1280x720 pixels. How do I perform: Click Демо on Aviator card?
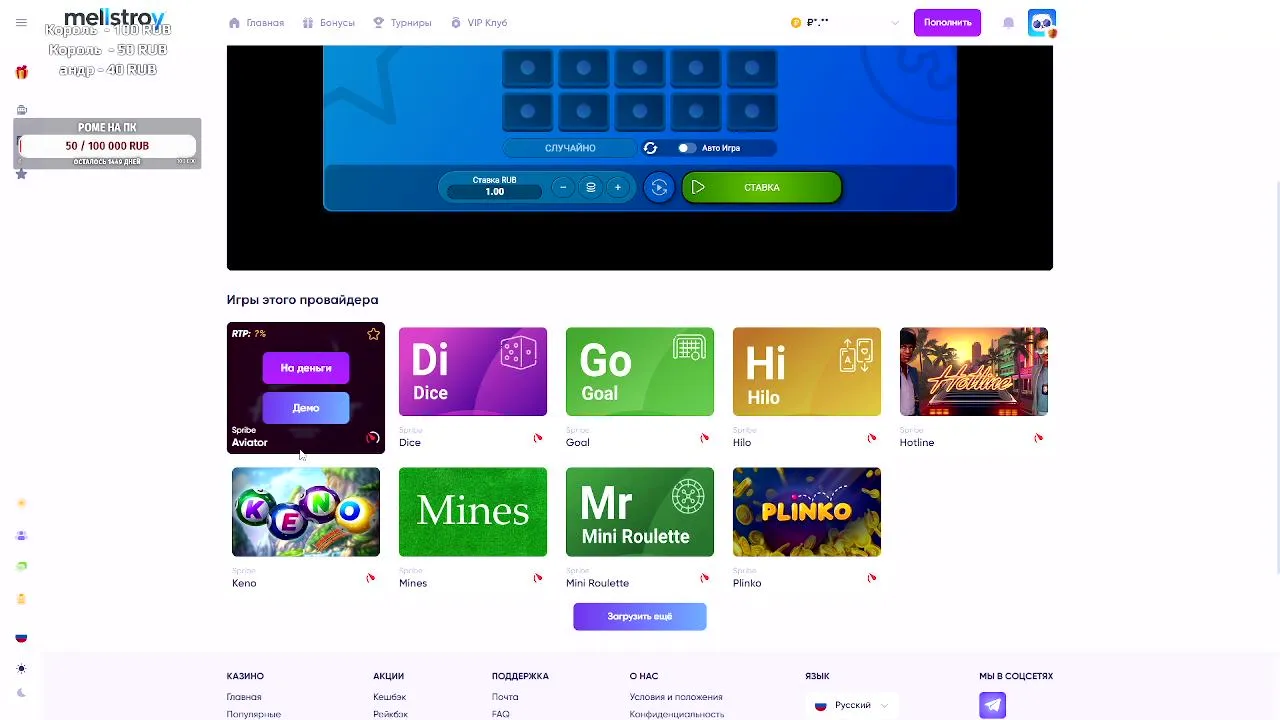click(x=306, y=408)
